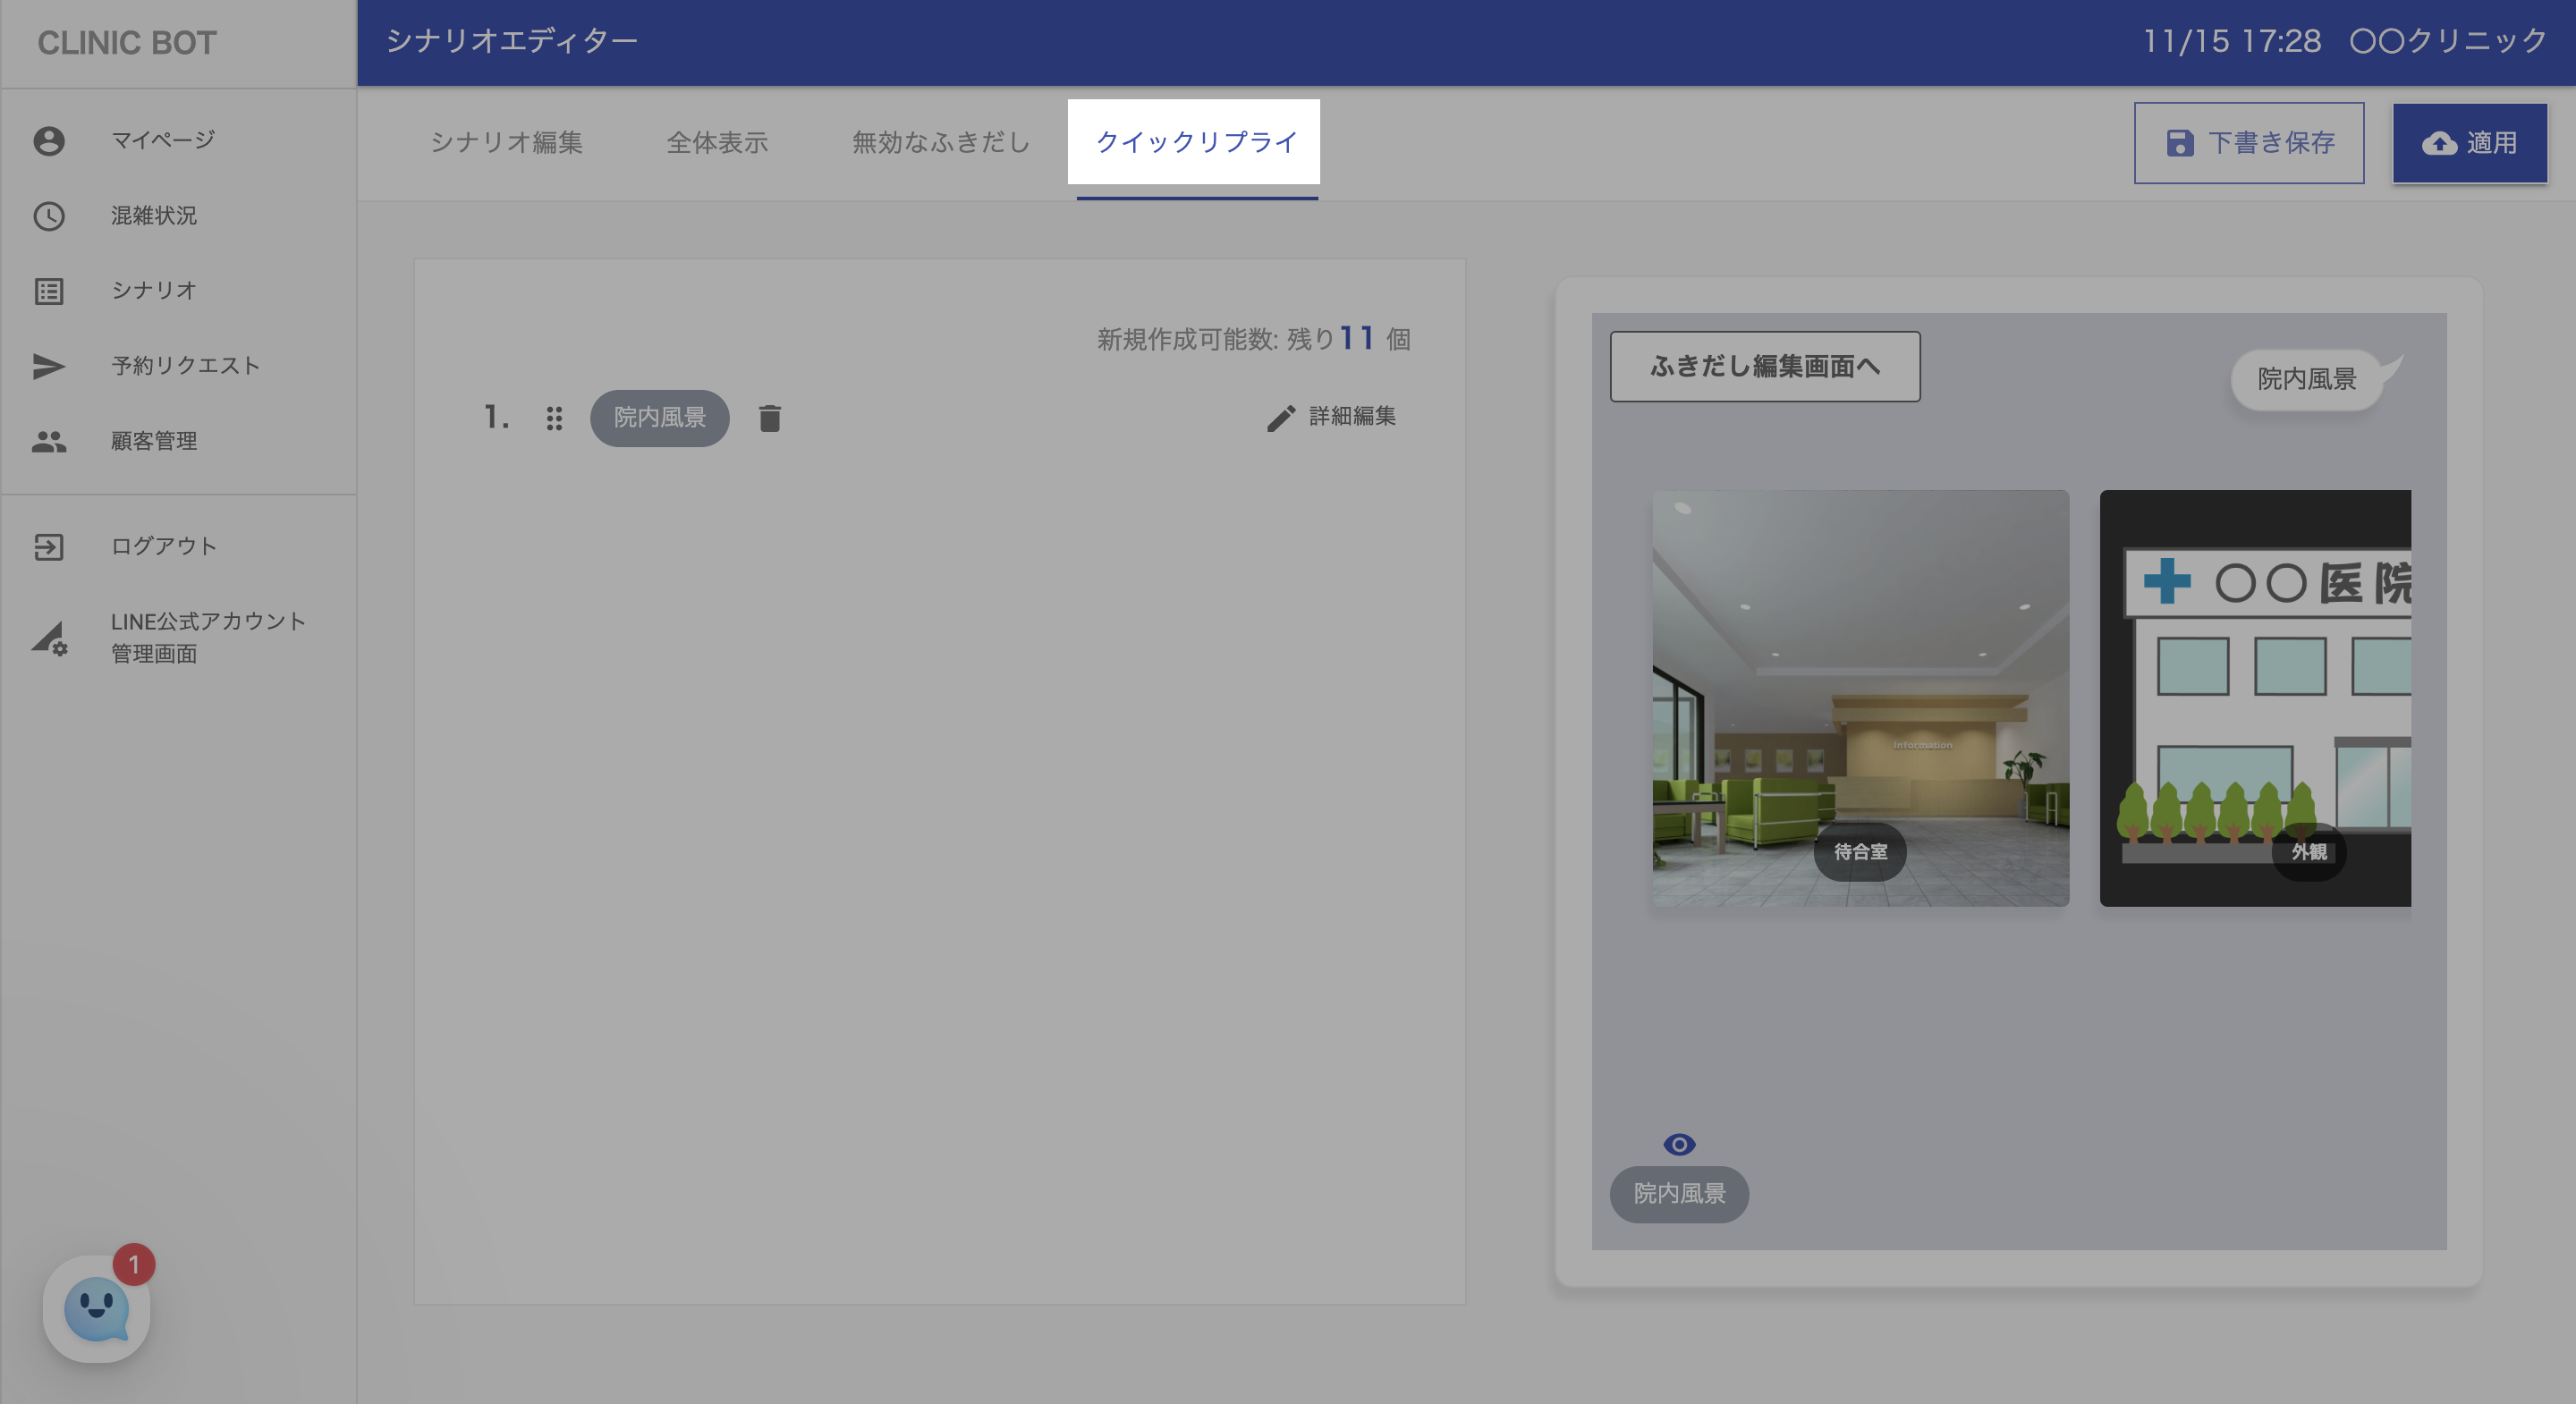Screen dimensions: 2576x1404
Task: Open 混雑状況 clock icon in sidebar
Action: pyautogui.click(x=49, y=216)
